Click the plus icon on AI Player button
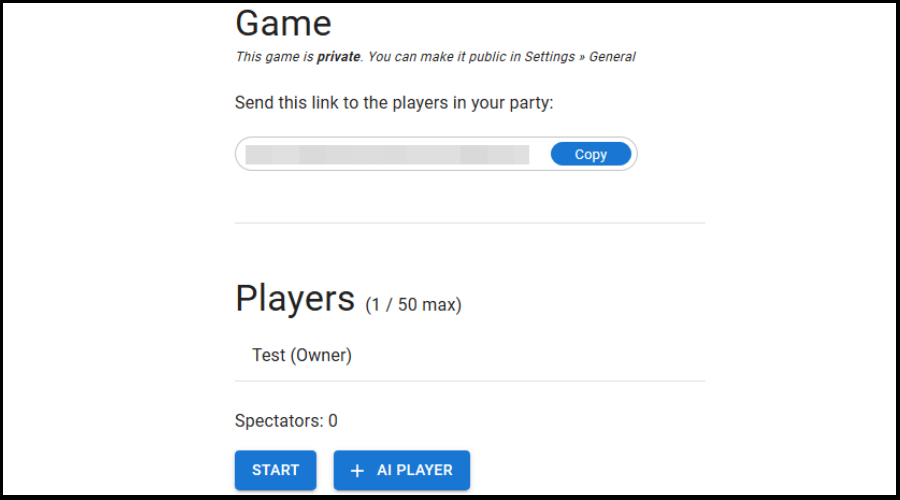The image size is (900, 500). click(357, 470)
